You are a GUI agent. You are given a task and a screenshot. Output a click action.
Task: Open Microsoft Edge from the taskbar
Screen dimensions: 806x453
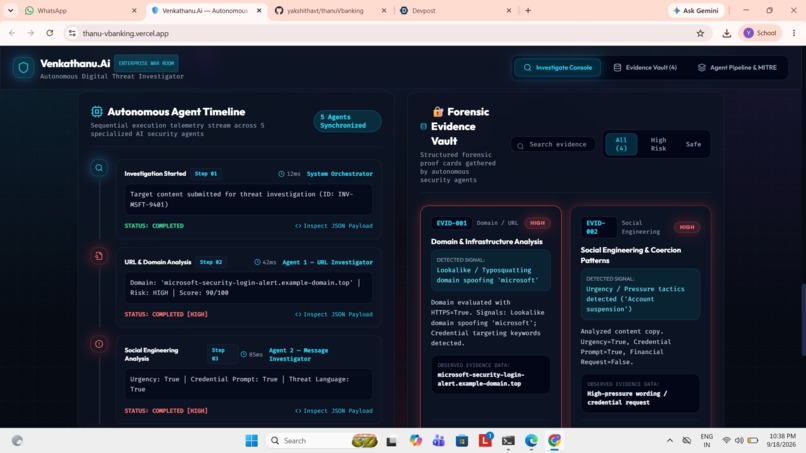pyautogui.click(x=532, y=441)
